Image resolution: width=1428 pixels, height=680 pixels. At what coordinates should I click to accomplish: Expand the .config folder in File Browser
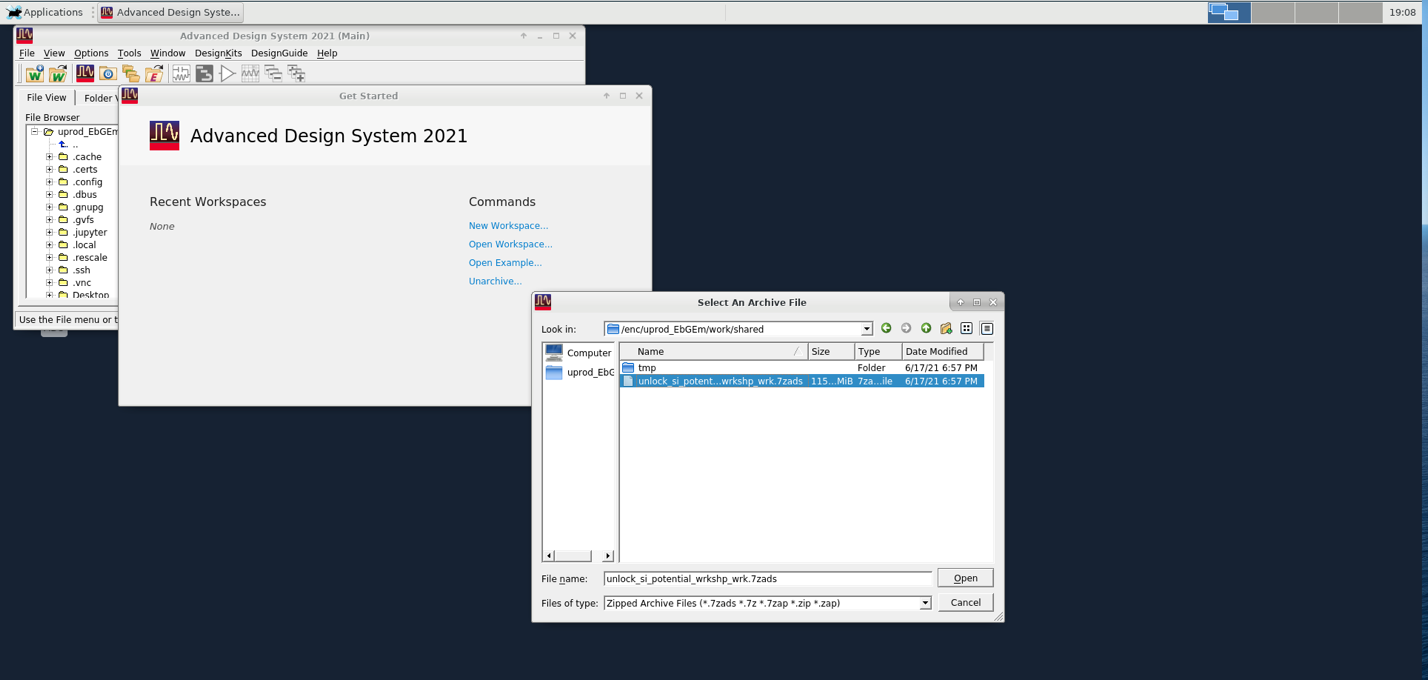tap(49, 182)
